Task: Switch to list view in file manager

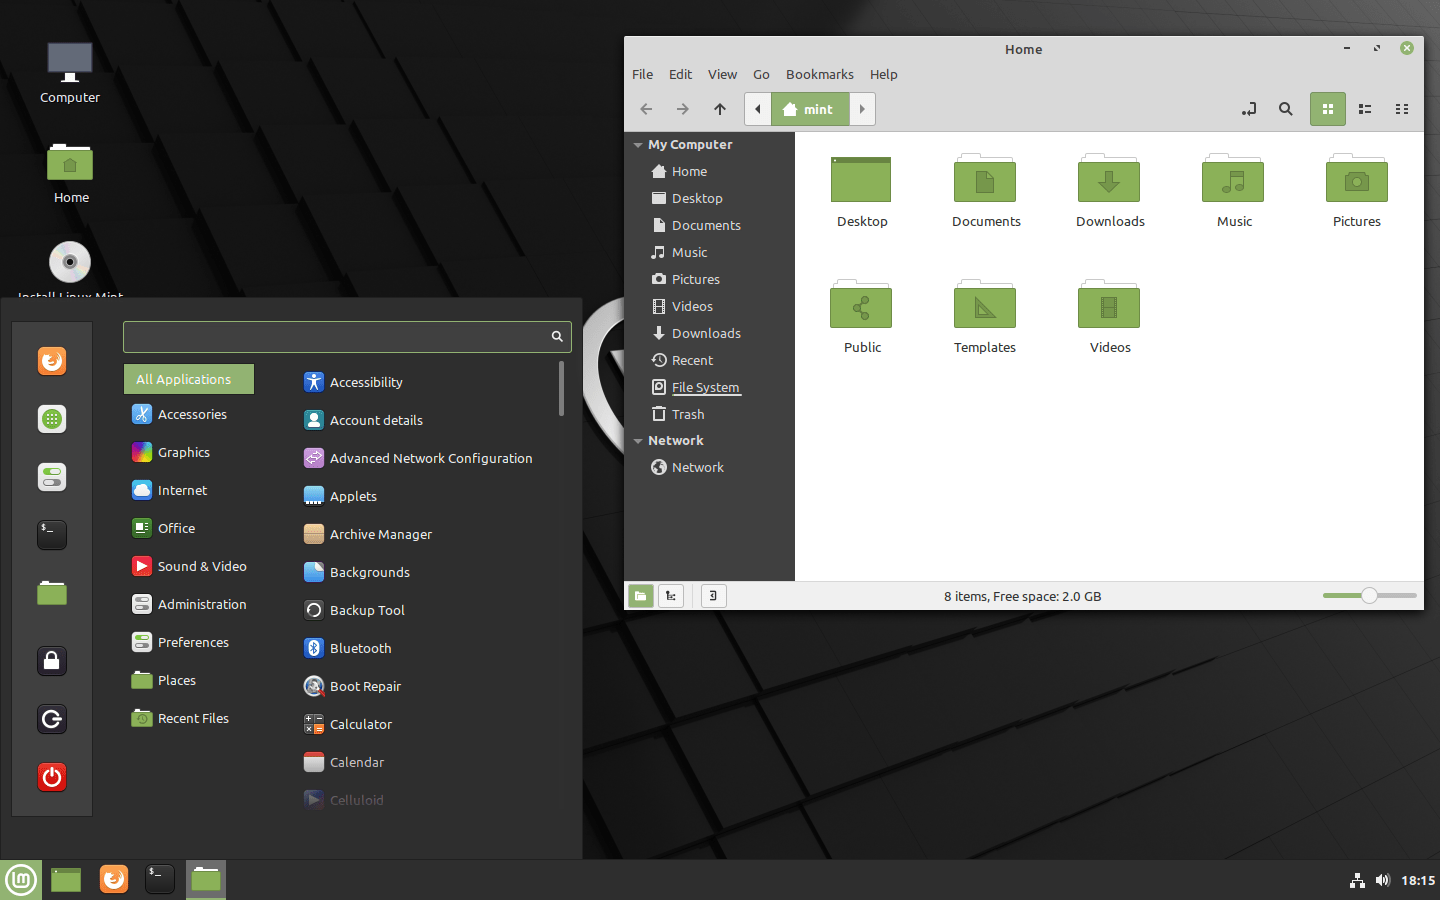Action: tap(1365, 109)
